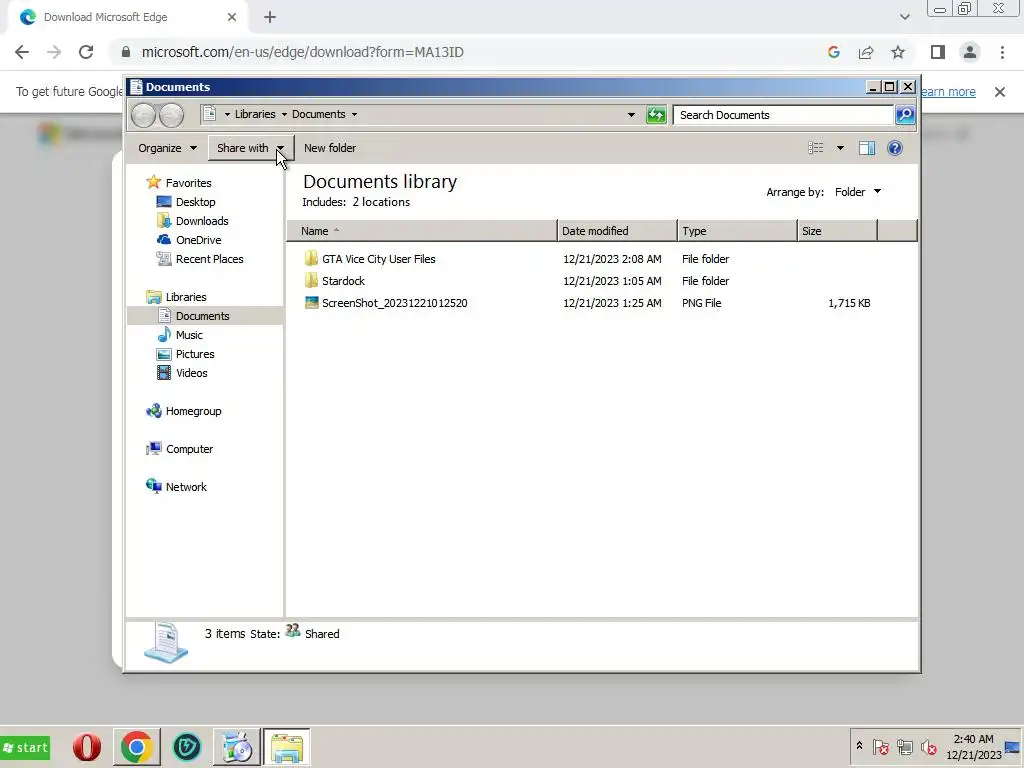Viewport: 1024px width, 768px height.
Task: Open the Organize dropdown menu
Action: (168, 148)
